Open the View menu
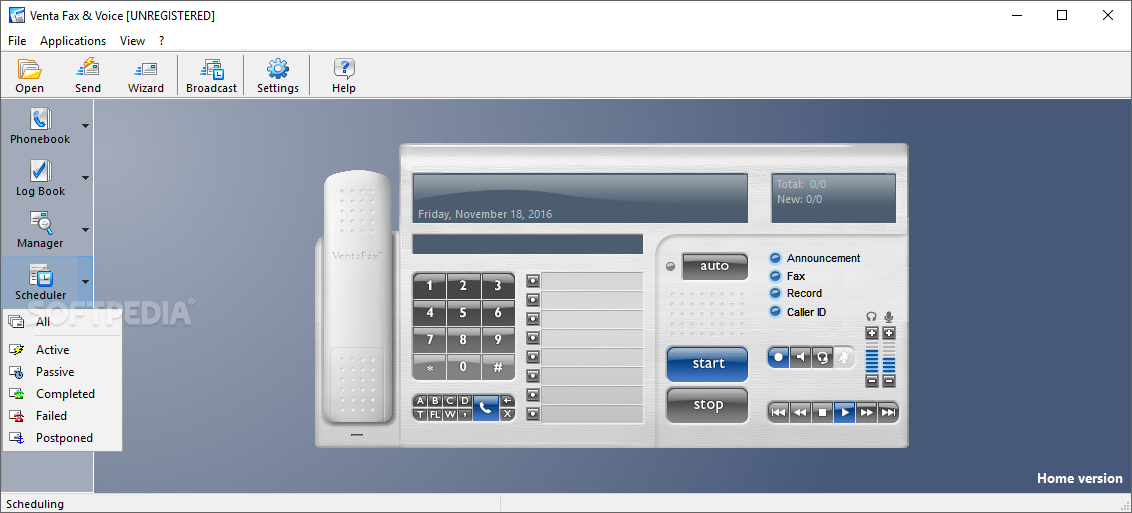The width and height of the screenshot is (1132, 513). coord(132,41)
